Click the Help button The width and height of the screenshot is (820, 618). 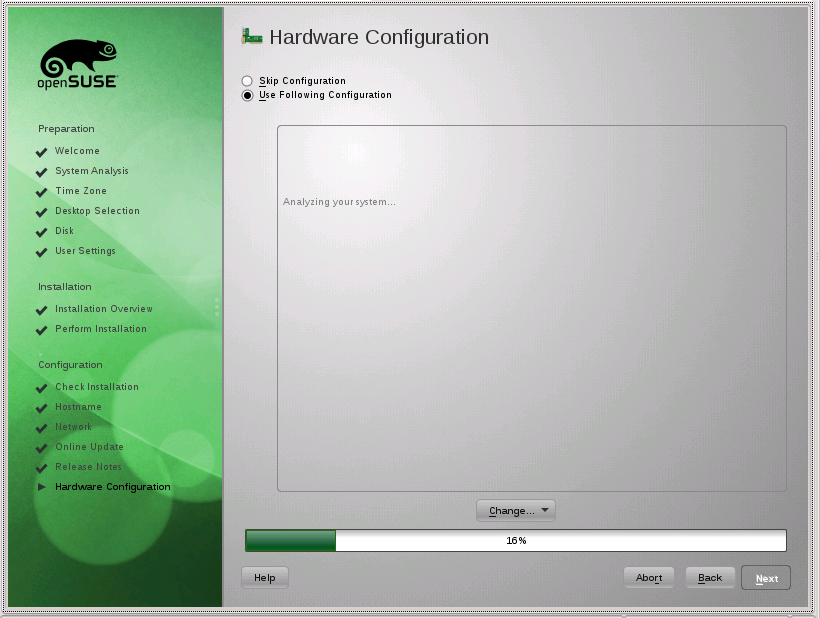(x=265, y=578)
